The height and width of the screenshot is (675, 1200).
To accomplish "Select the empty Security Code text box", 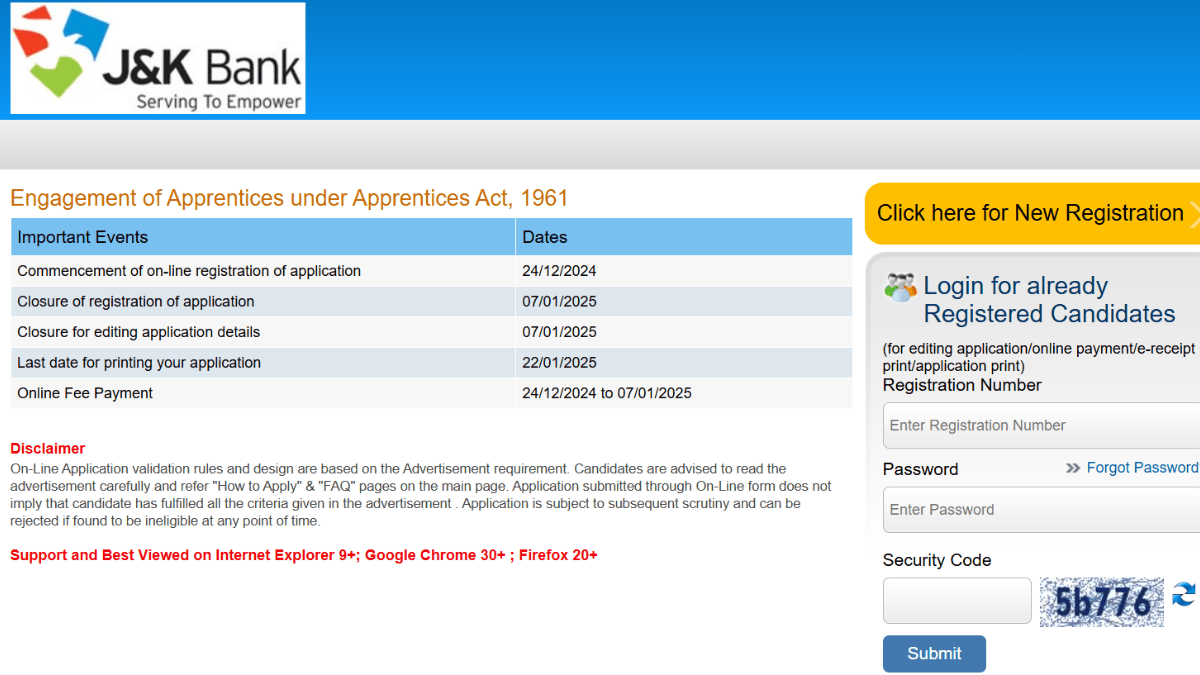I will 956,600.
